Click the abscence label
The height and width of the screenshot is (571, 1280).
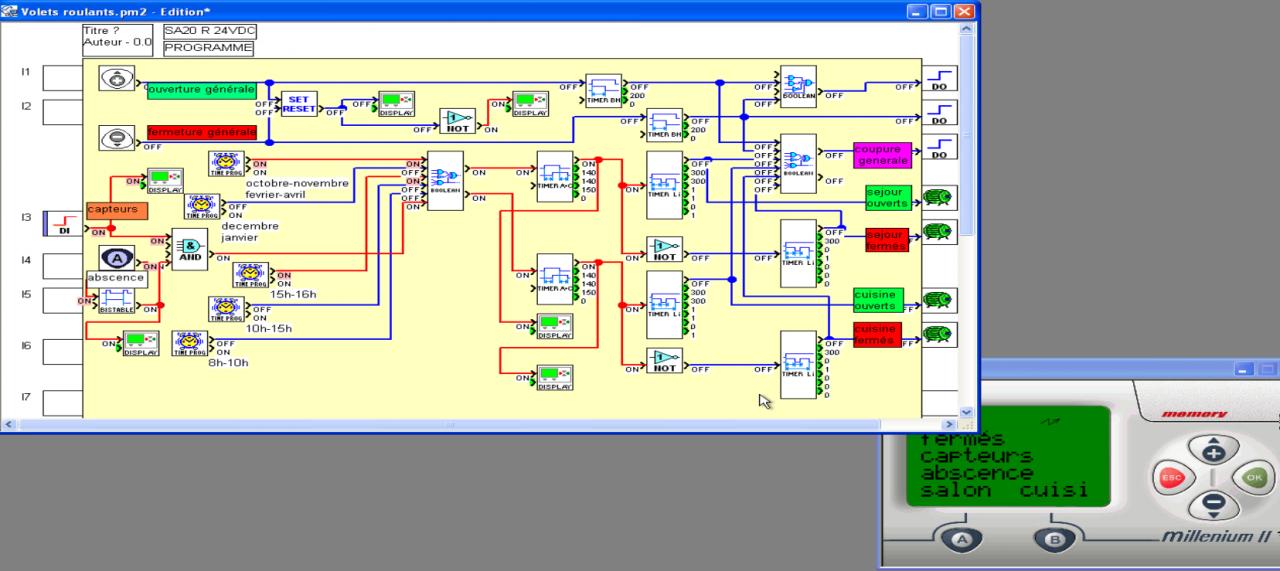point(117,278)
